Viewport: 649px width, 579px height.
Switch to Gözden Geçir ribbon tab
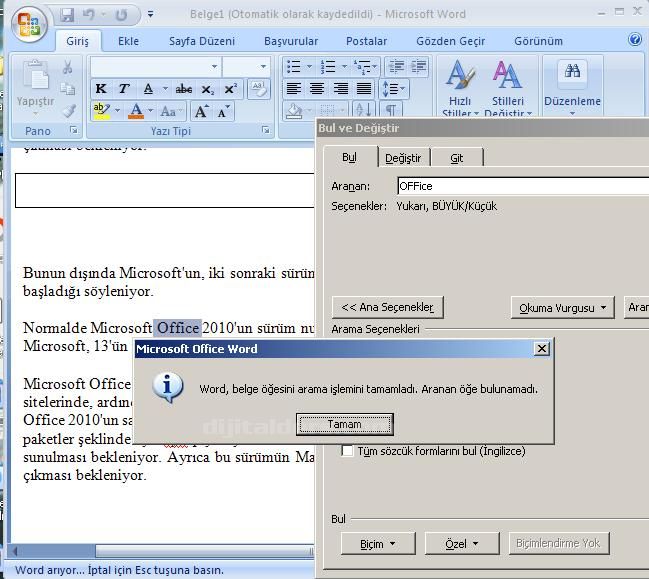click(450, 41)
